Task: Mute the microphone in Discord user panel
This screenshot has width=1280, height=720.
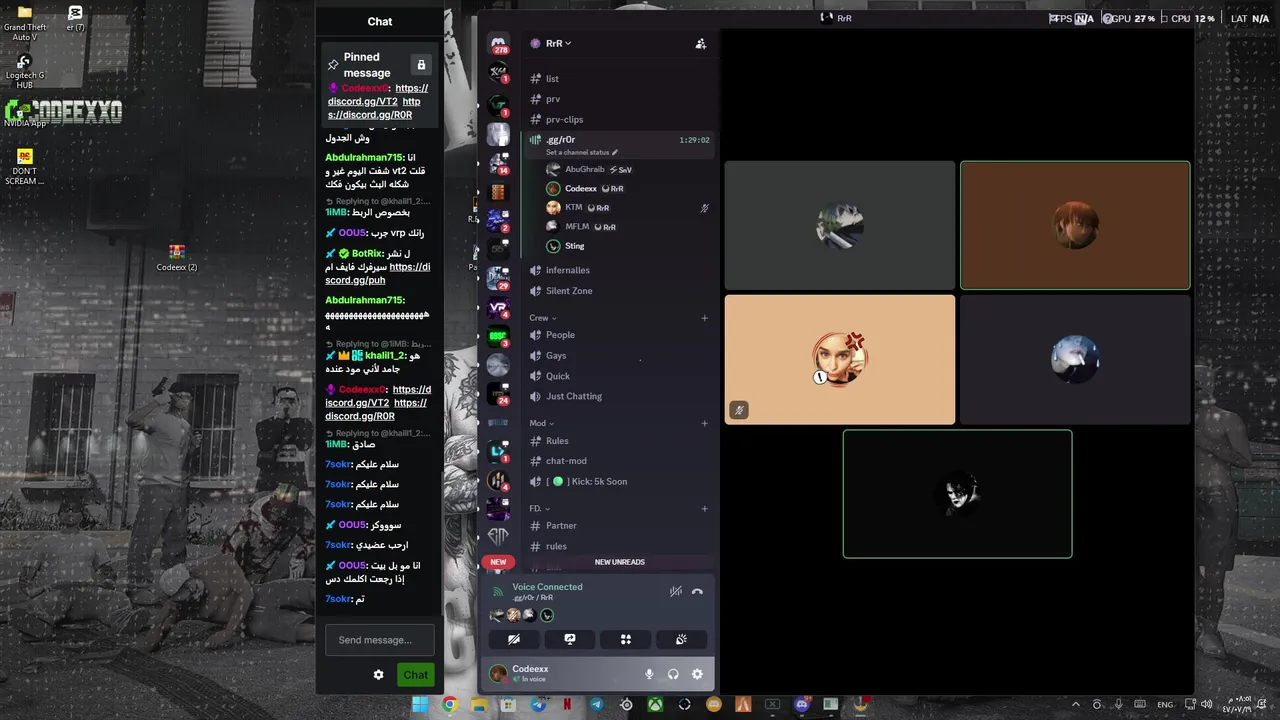Action: pos(649,674)
